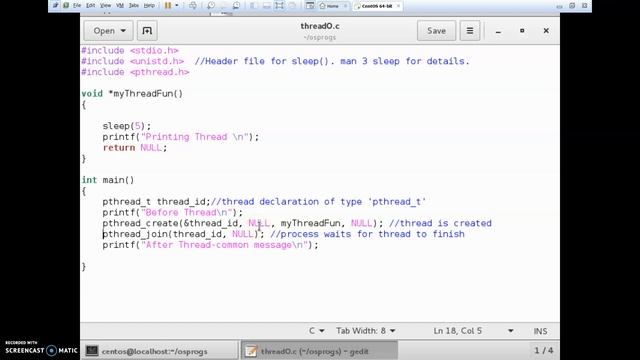
Task: Switch to the centos@localhost terminal in taskbar
Action: [x=160, y=351]
